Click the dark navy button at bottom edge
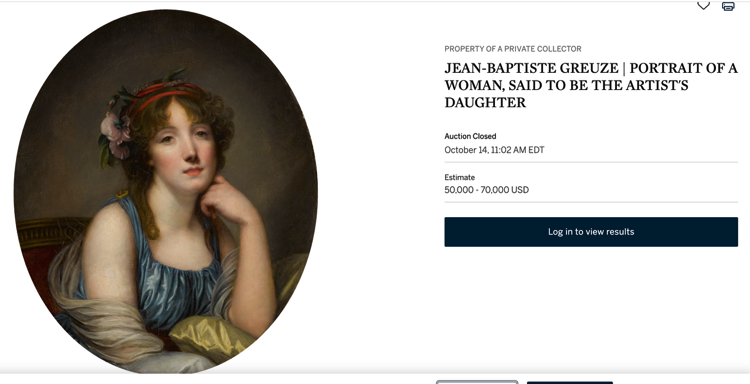Screen dimensions: 750x384 pos(570,383)
